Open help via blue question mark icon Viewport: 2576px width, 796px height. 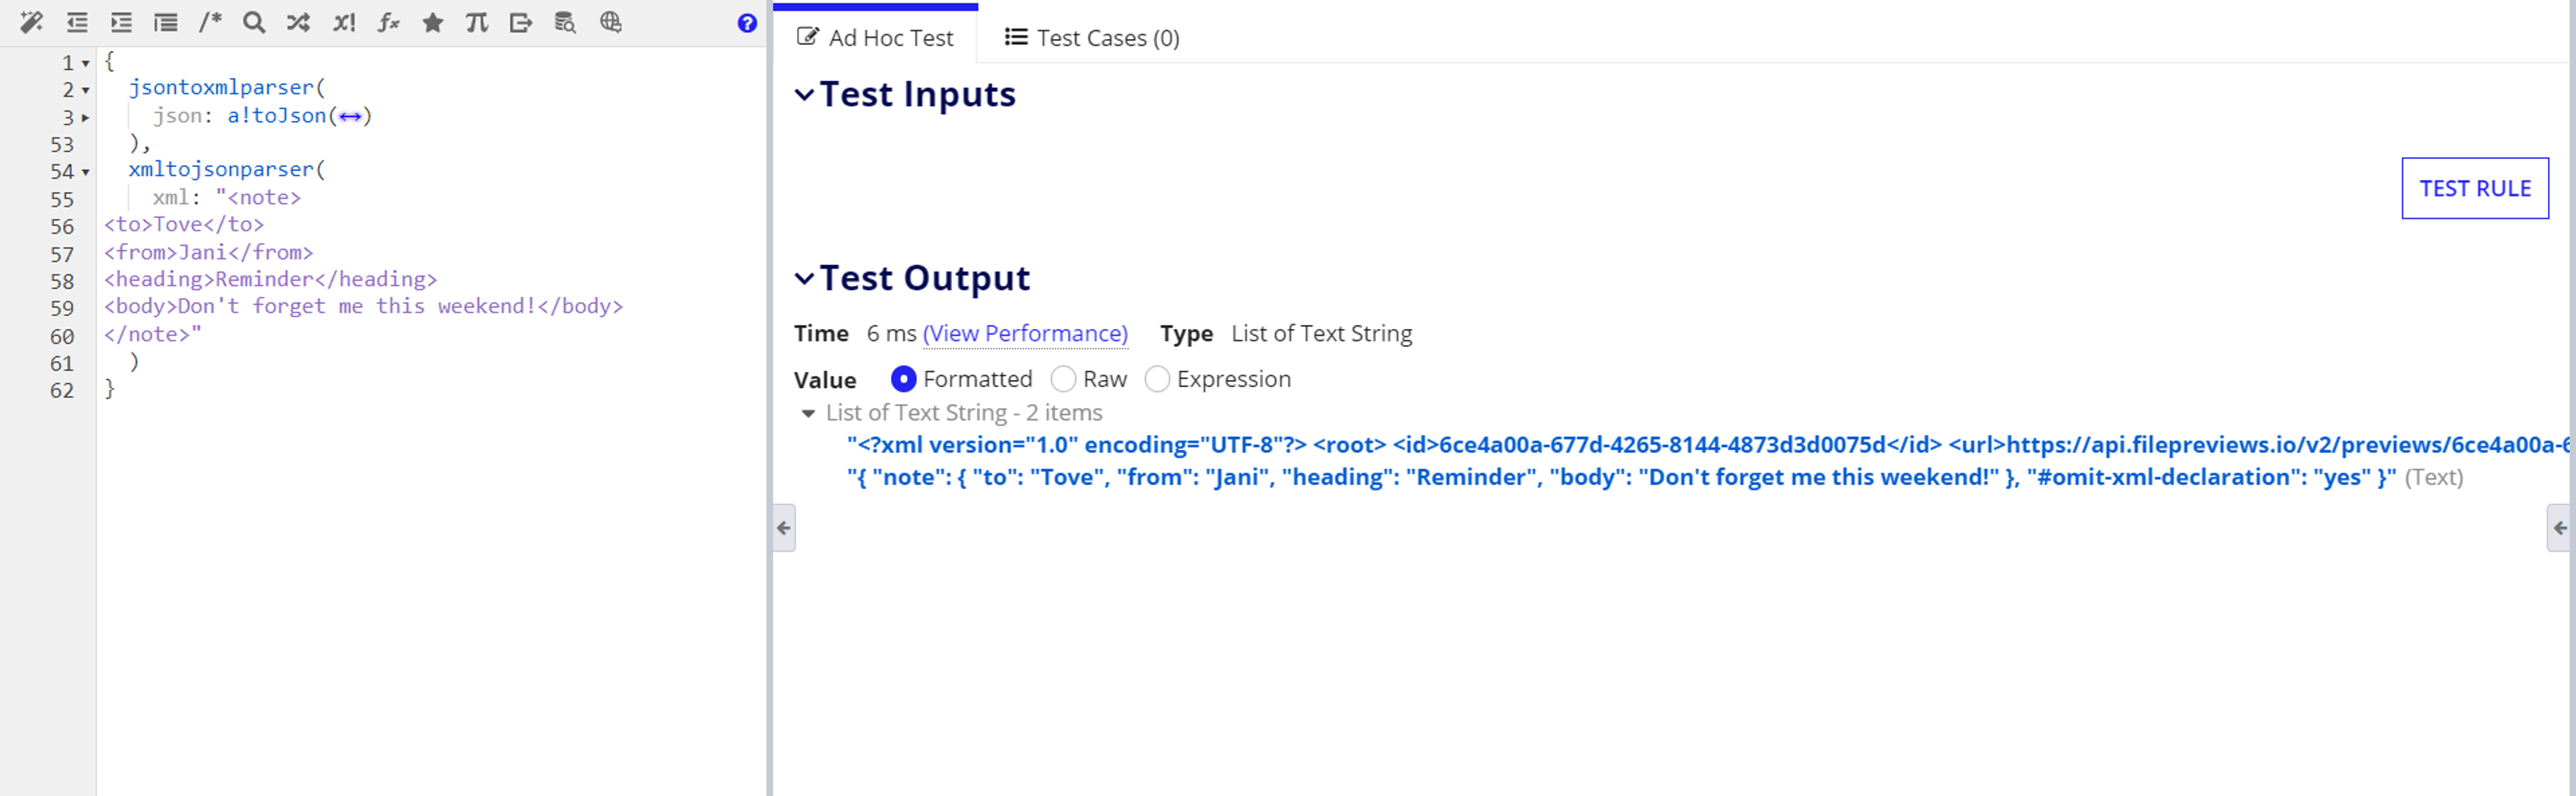coord(747,23)
